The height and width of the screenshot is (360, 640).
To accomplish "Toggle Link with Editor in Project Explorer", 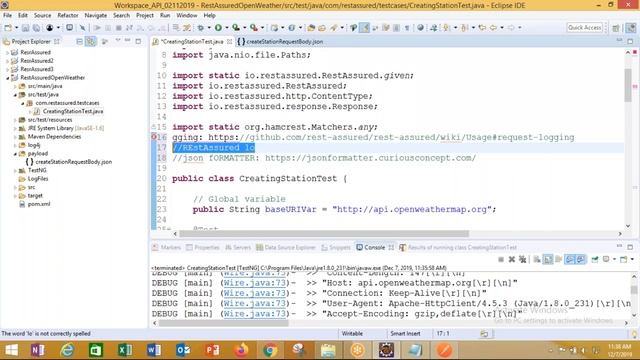I will pos(91,41).
